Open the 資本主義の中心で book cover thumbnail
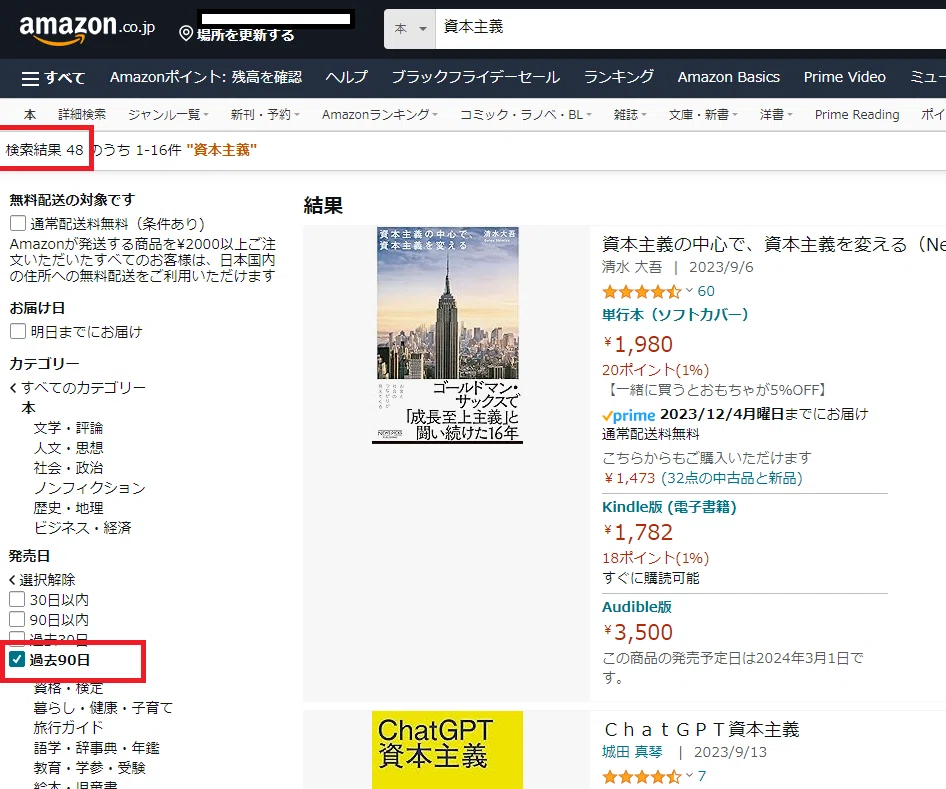 point(447,335)
